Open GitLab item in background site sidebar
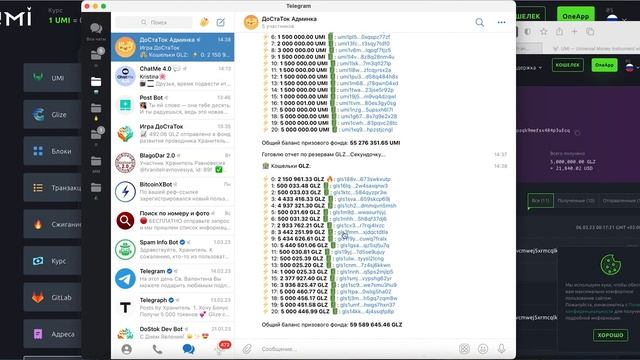This screenshot has height=360, width=640. click(52, 298)
